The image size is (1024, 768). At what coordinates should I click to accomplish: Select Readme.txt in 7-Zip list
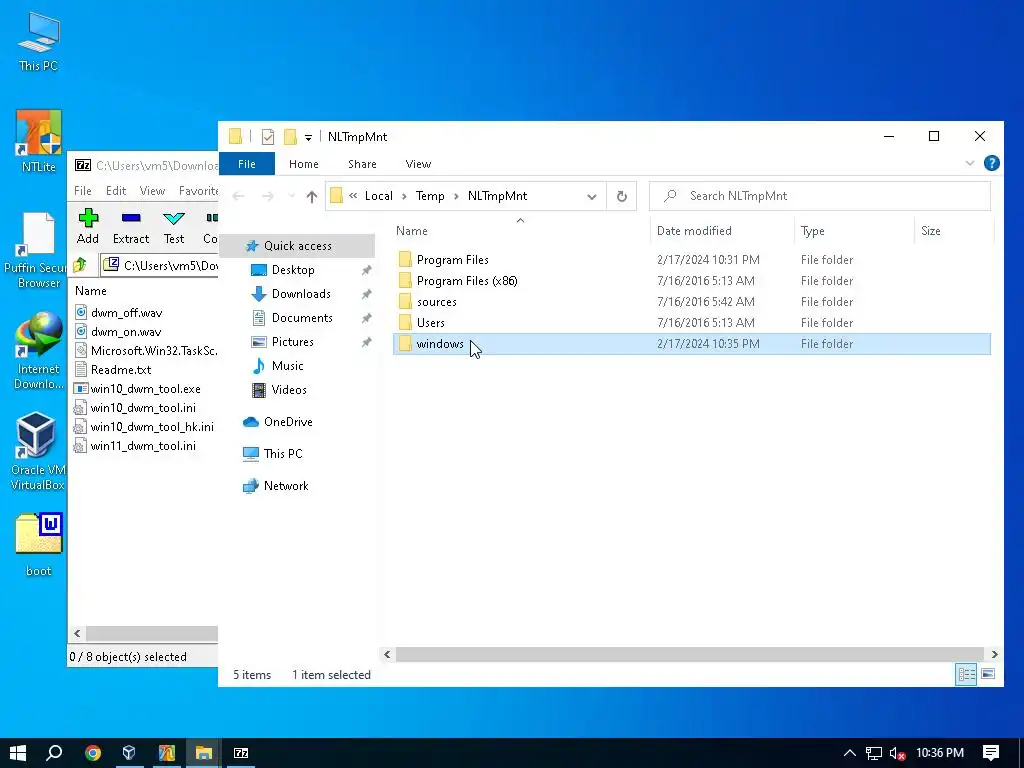[x=121, y=370]
